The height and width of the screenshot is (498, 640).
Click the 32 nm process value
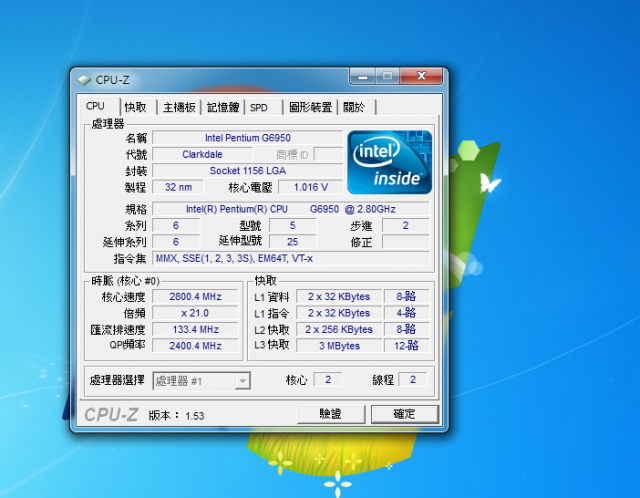click(178, 187)
